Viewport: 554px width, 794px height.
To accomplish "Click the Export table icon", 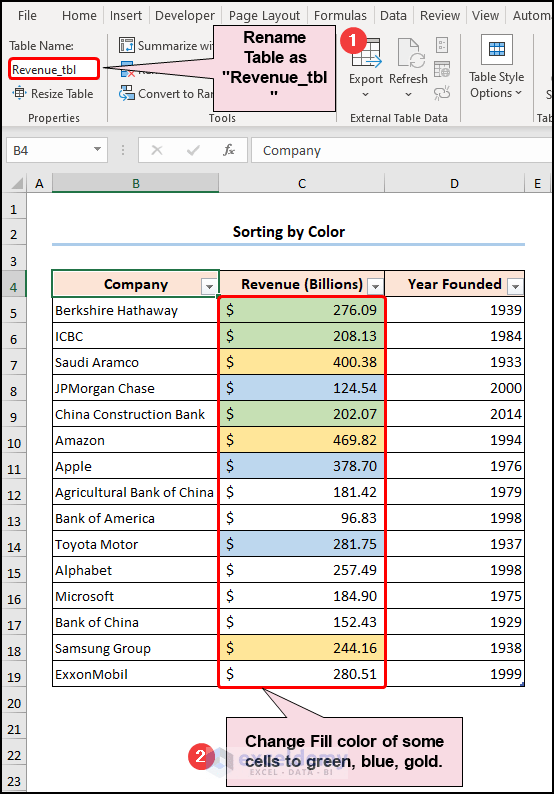I will click(x=366, y=53).
